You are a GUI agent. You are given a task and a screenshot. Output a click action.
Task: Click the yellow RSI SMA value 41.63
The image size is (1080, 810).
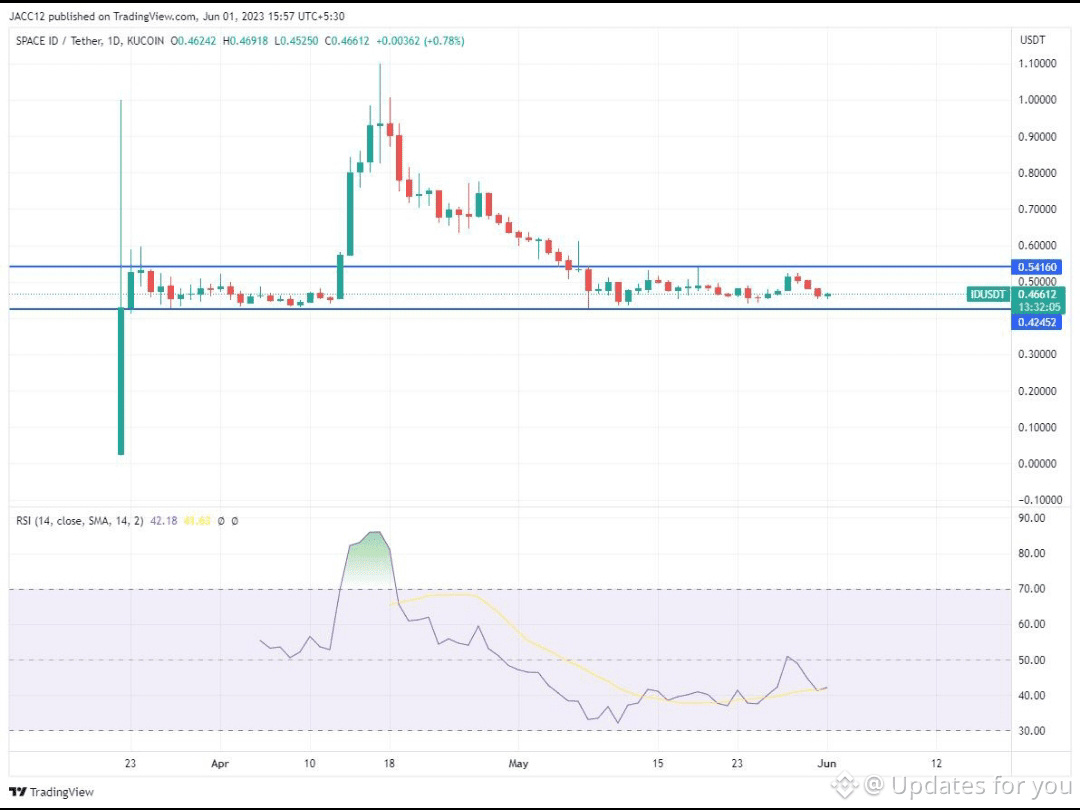click(x=197, y=521)
